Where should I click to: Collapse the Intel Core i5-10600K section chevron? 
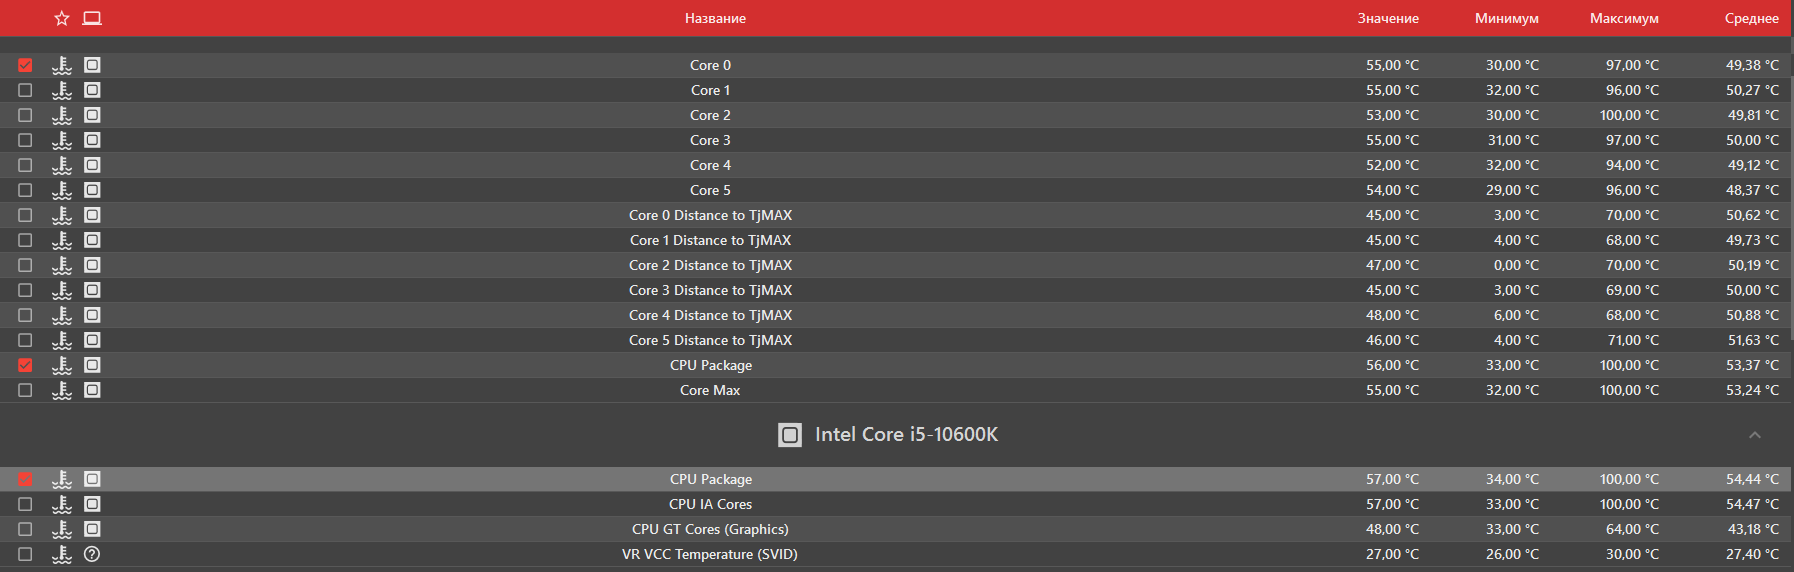[x=1755, y=435]
